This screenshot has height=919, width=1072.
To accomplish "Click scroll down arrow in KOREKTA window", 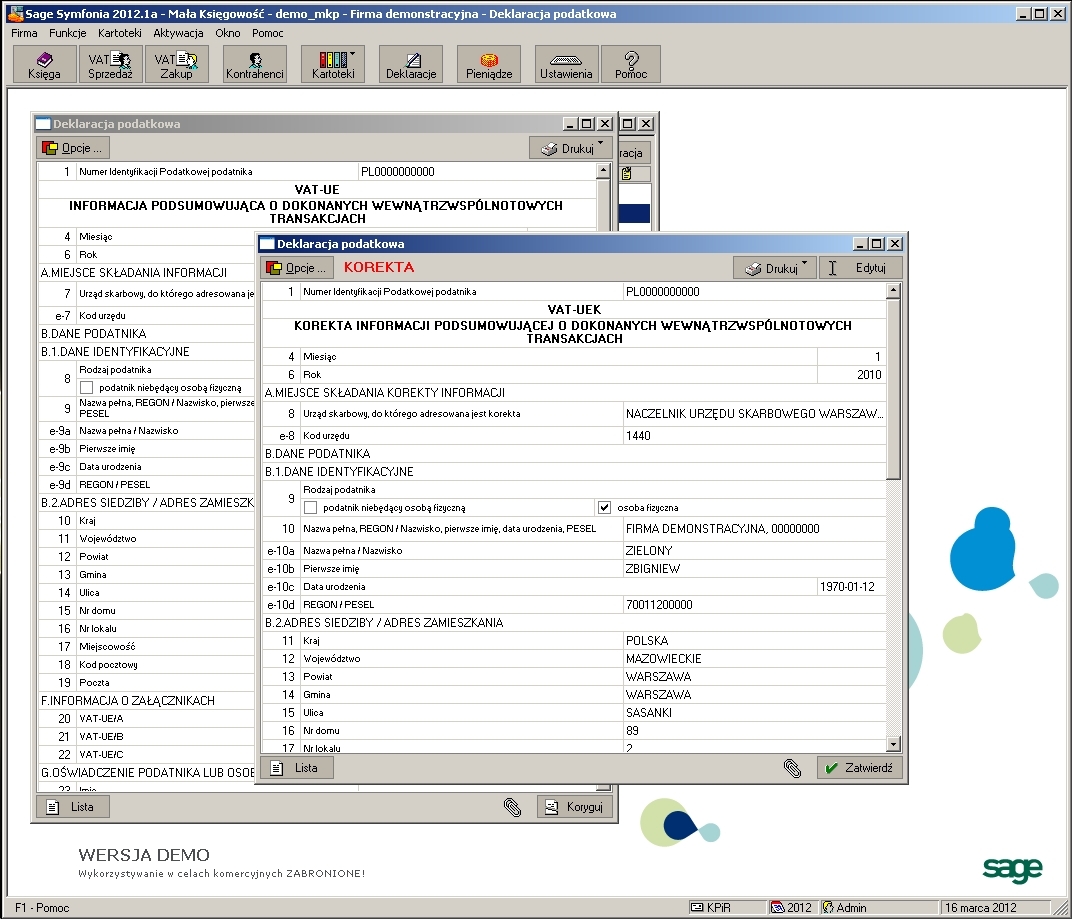I will click(893, 744).
